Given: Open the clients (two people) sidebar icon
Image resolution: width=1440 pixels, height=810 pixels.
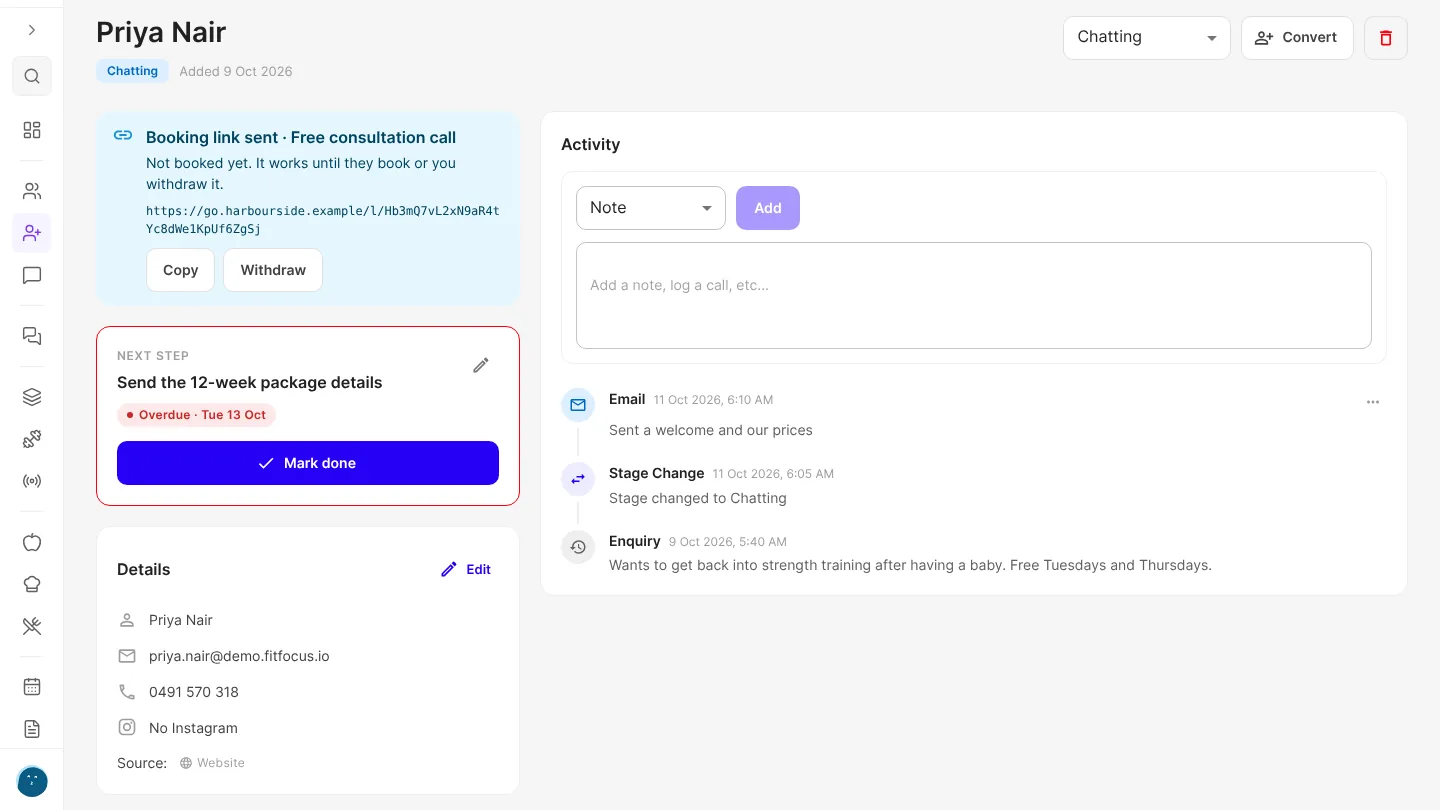Looking at the screenshot, I should (x=32, y=191).
